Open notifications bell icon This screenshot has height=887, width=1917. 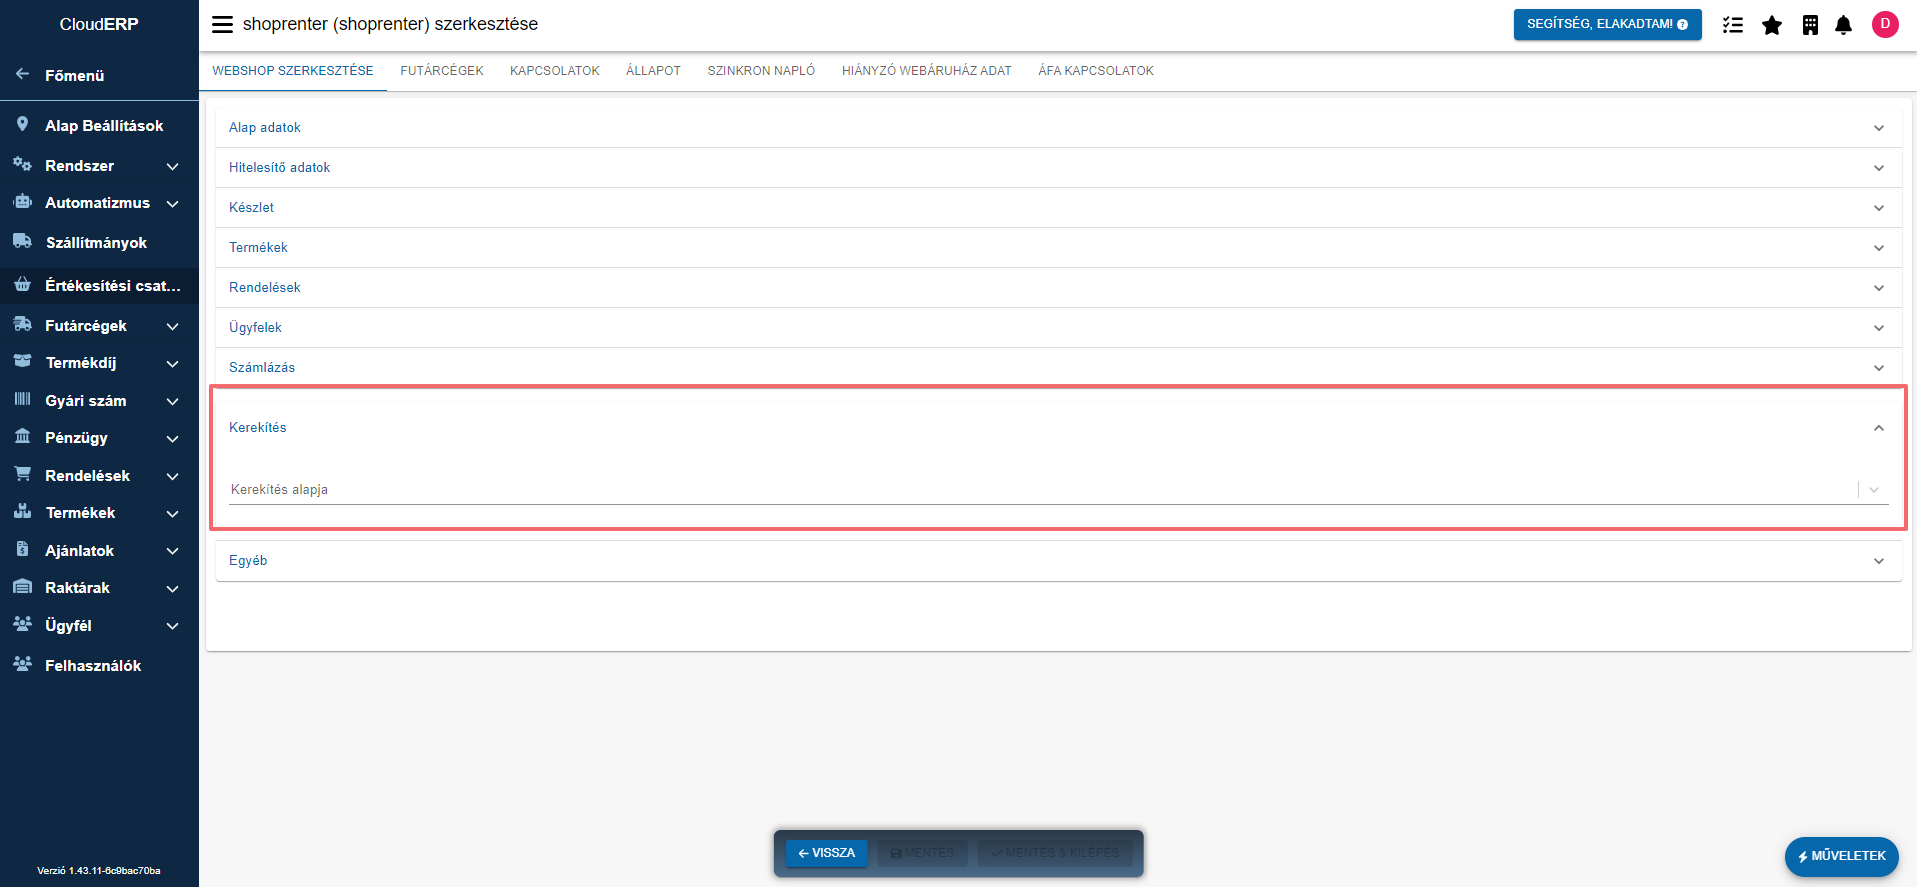click(1843, 25)
